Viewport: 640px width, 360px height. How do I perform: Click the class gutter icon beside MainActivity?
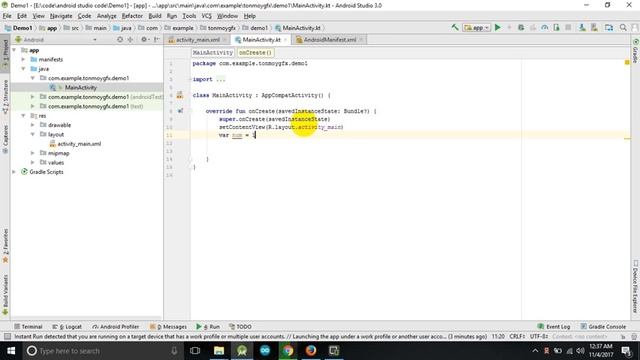pos(180,95)
